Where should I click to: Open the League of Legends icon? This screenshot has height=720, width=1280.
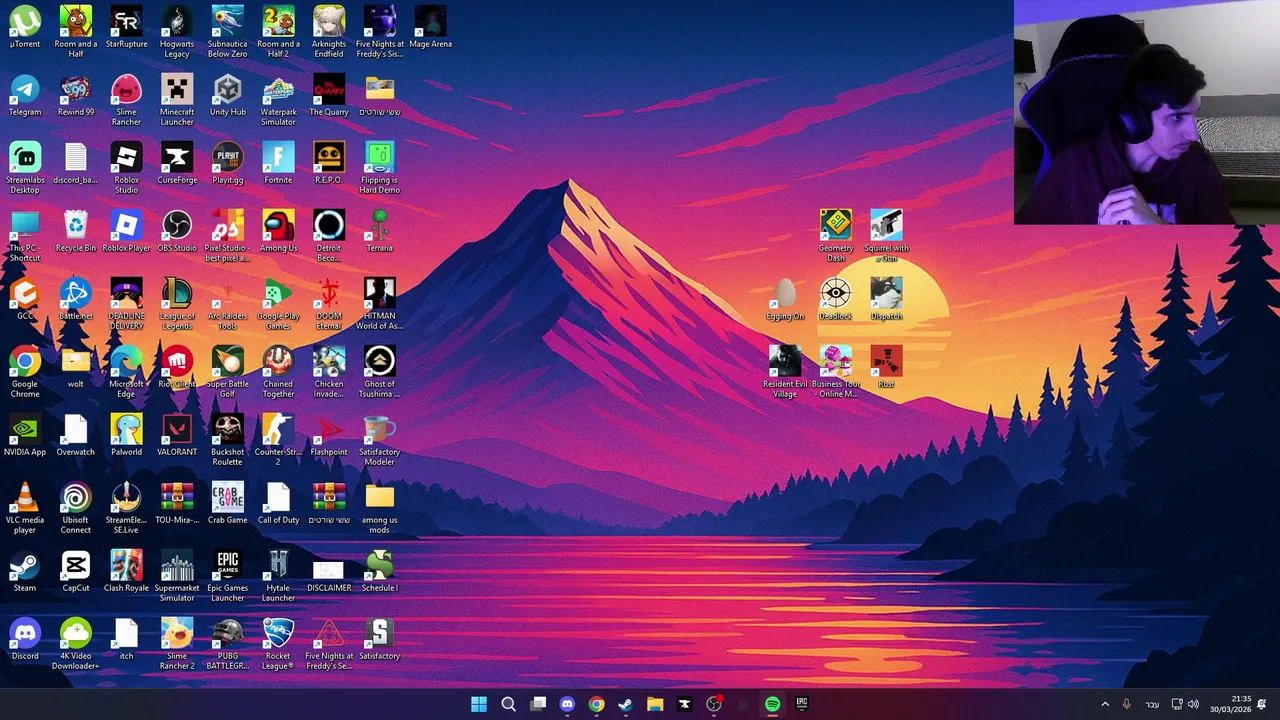click(177, 304)
